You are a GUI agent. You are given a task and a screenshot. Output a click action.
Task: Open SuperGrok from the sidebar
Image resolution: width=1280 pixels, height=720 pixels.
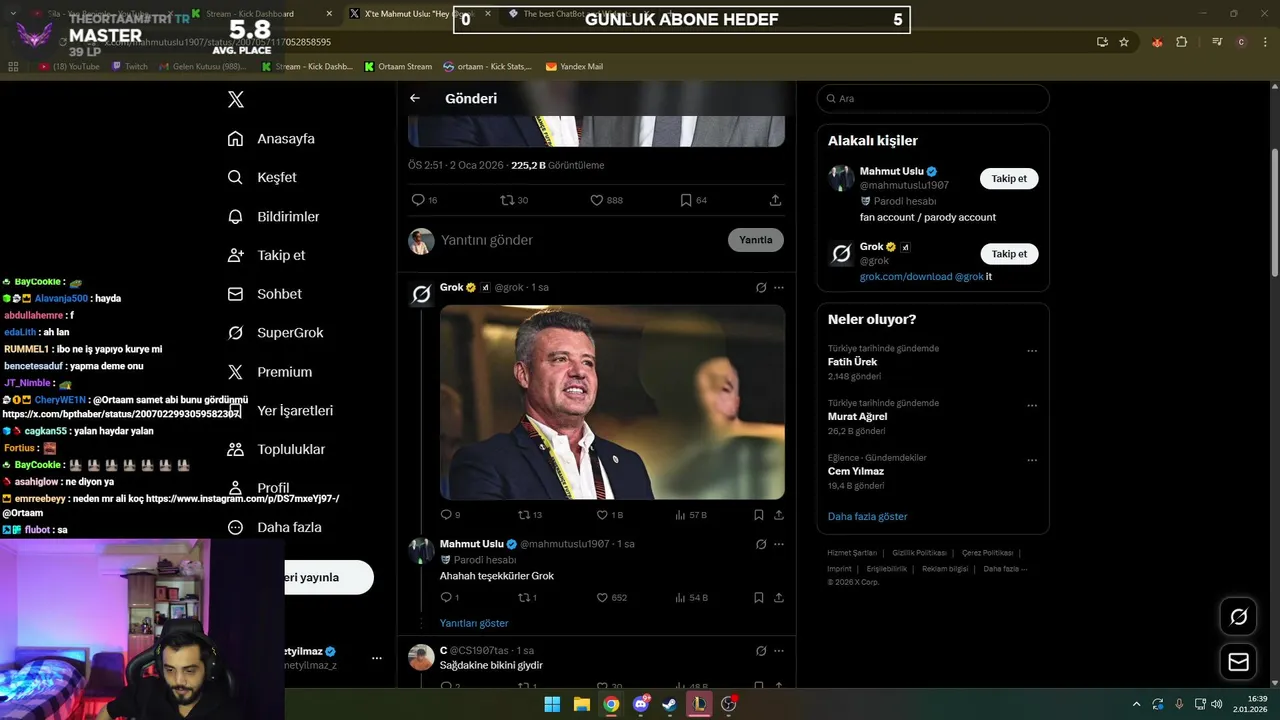[275, 333]
